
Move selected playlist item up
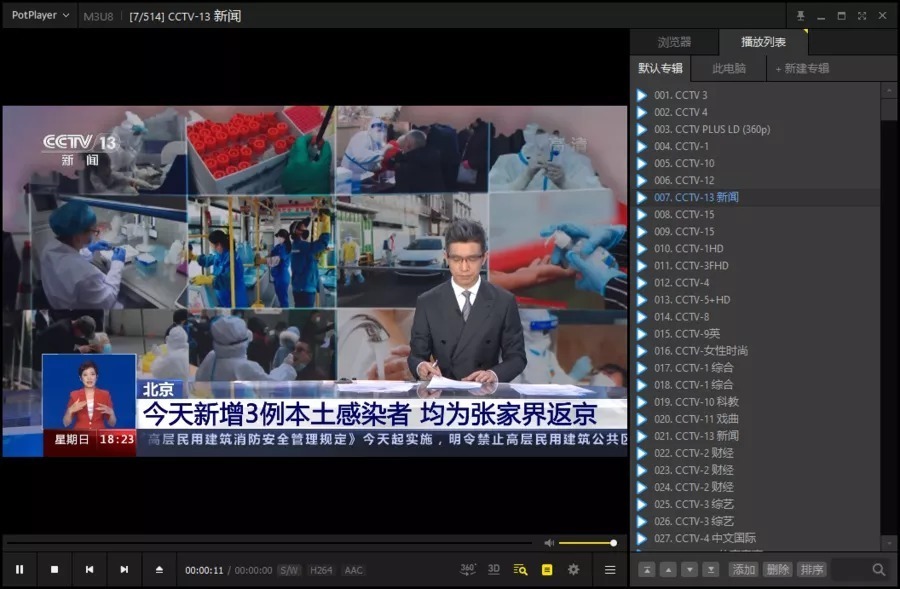pyautogui.click(x=668, y=569)
